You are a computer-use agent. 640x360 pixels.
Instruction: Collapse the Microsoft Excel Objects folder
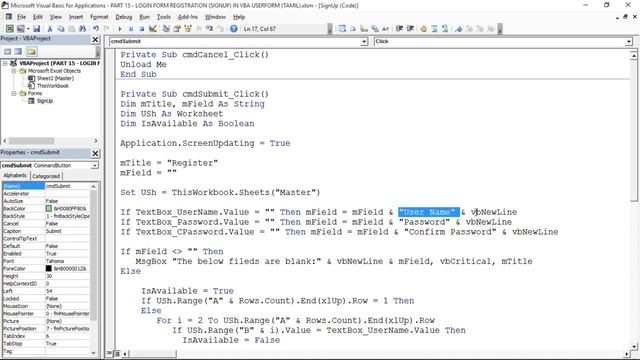[13, 71]
